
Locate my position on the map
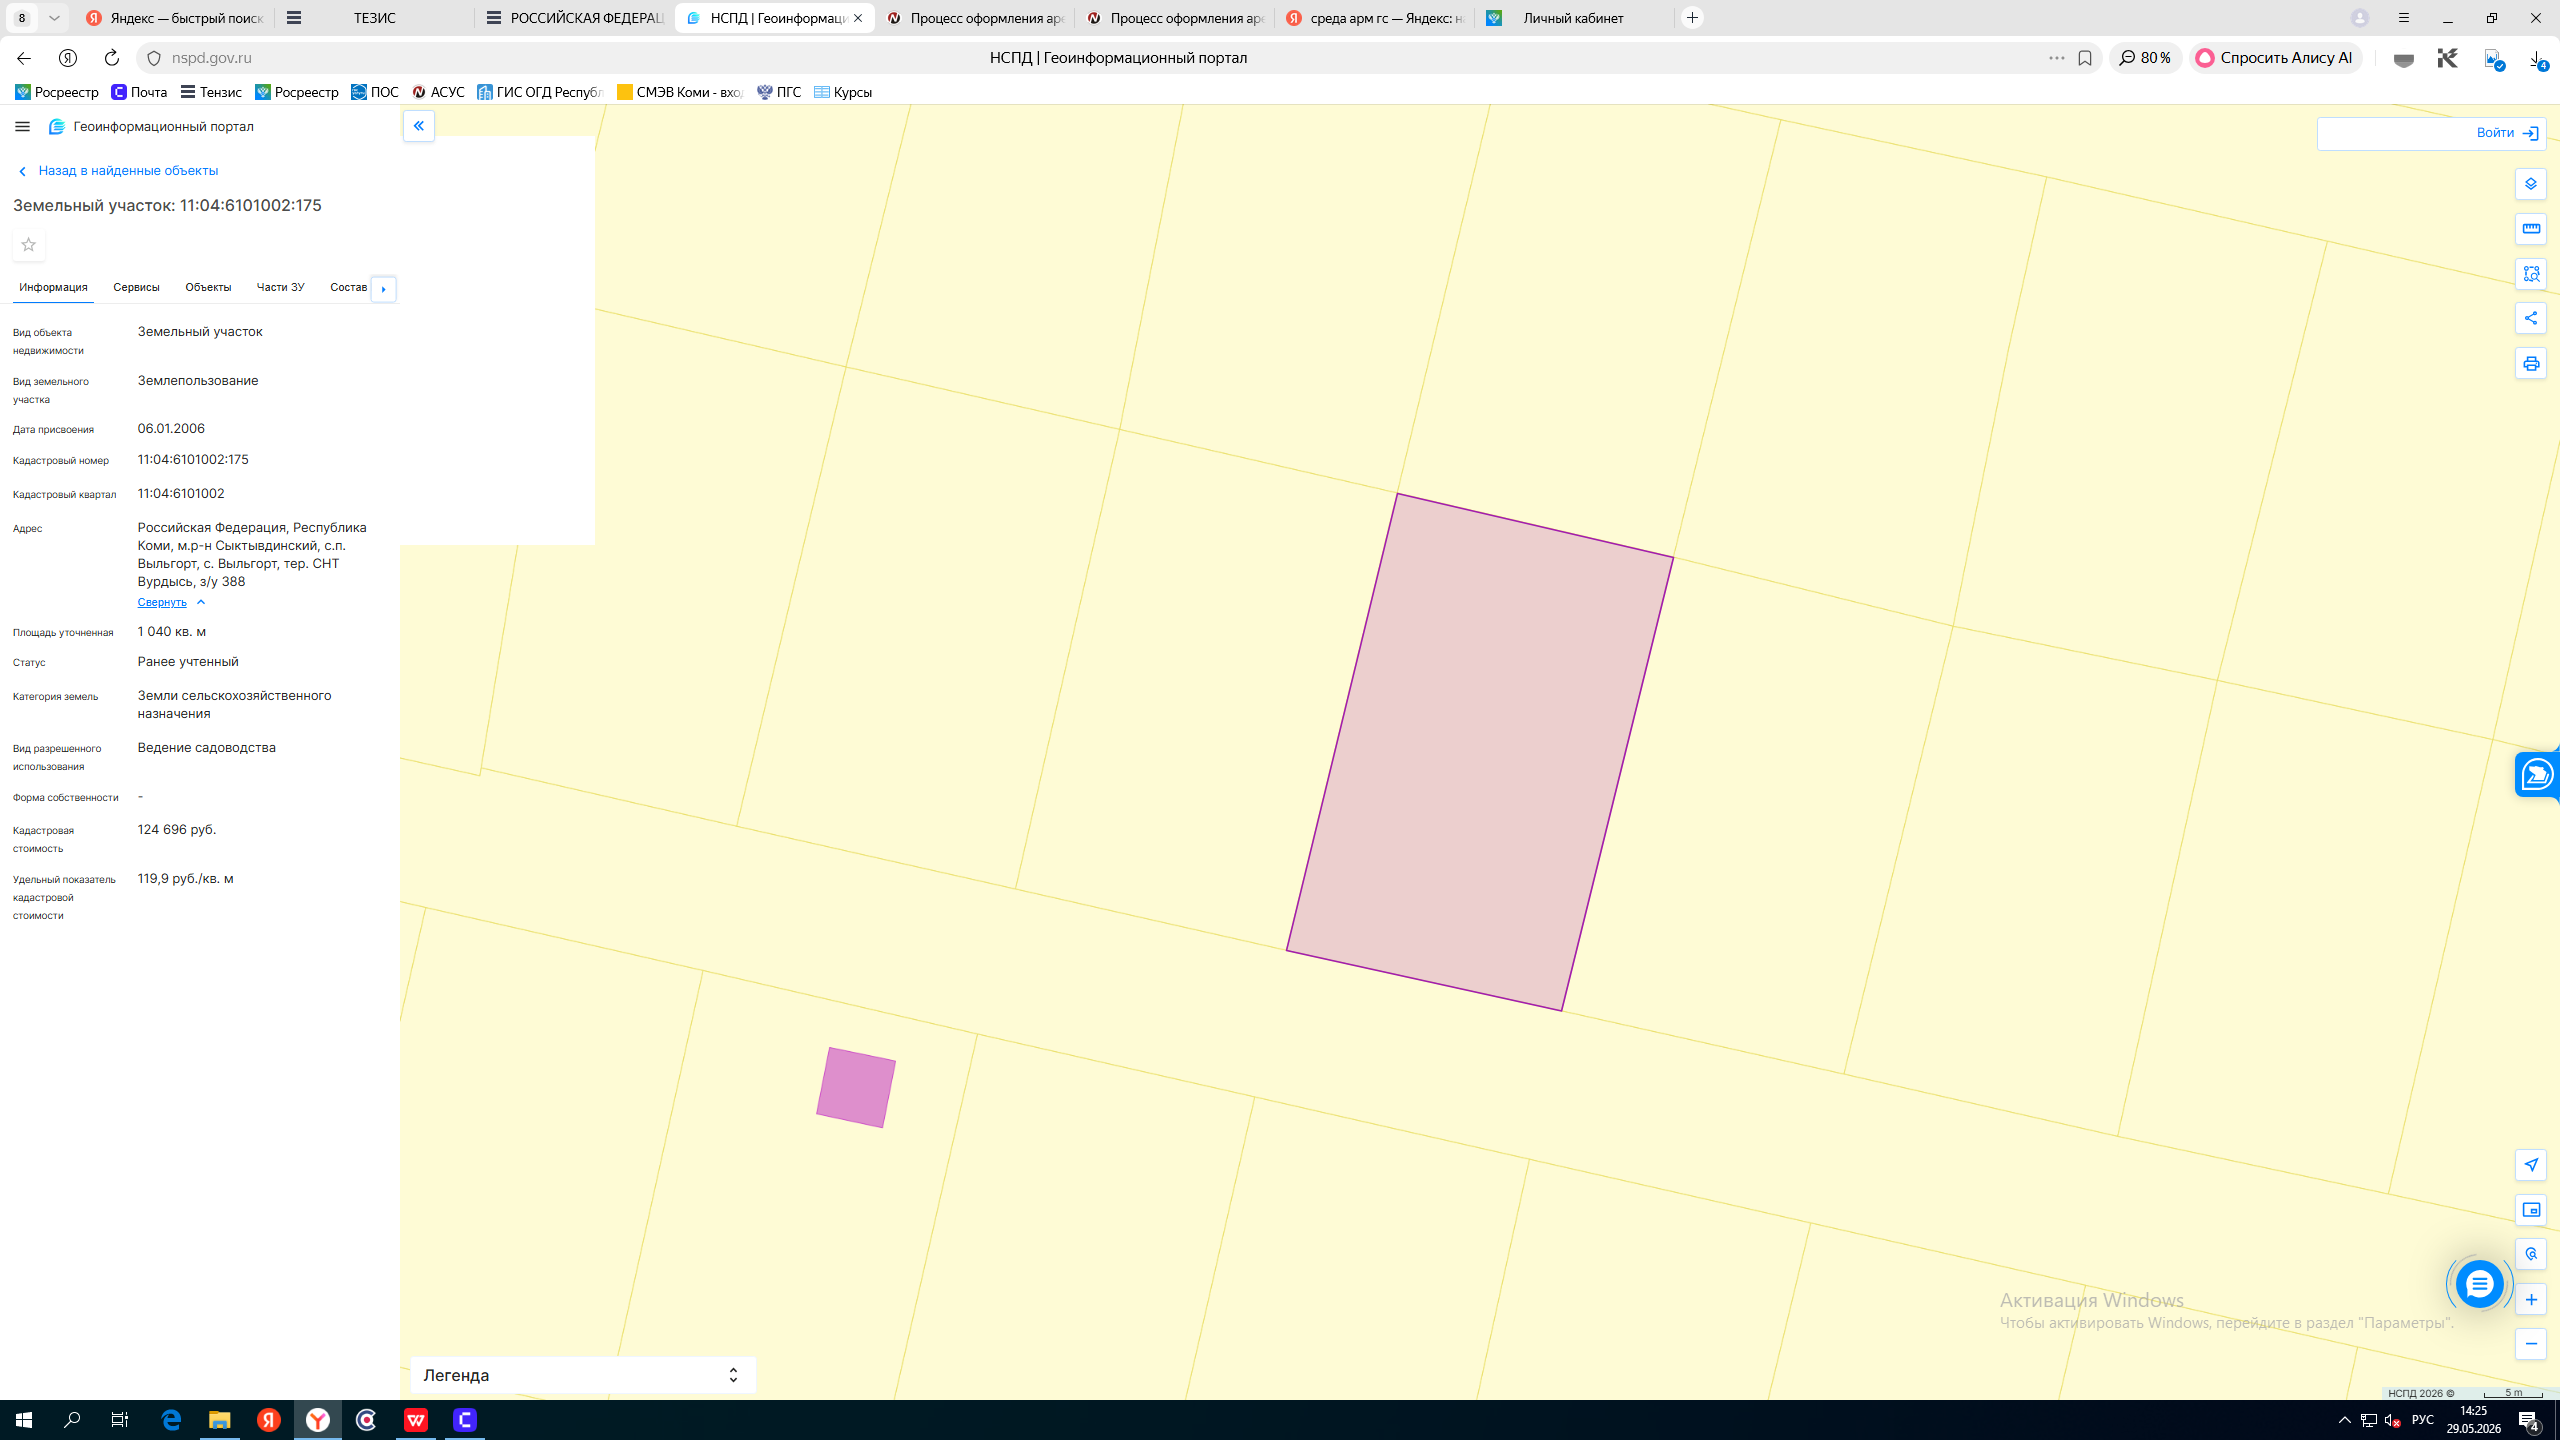point(2530,1165)
